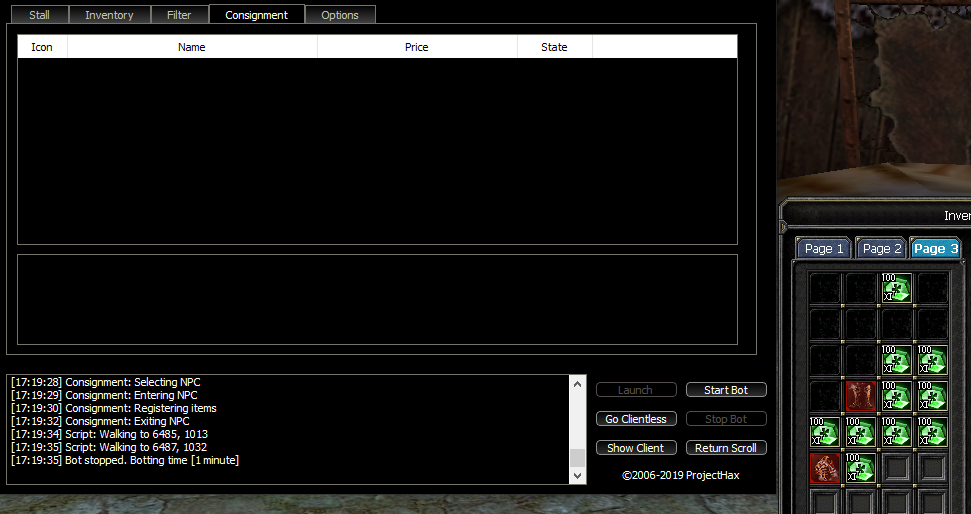Switch to inventory Page 1
The image size is (971, 514).
(824, 249)
